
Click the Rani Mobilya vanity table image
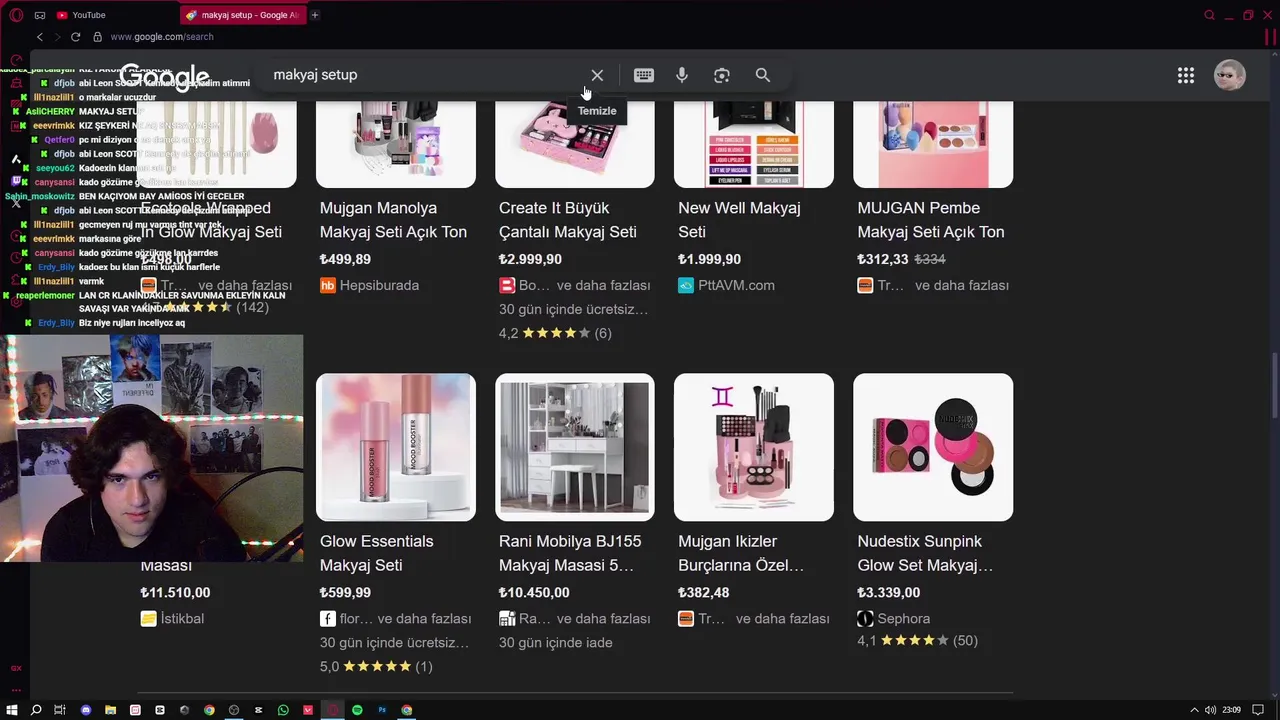click(x=575, y=447)
